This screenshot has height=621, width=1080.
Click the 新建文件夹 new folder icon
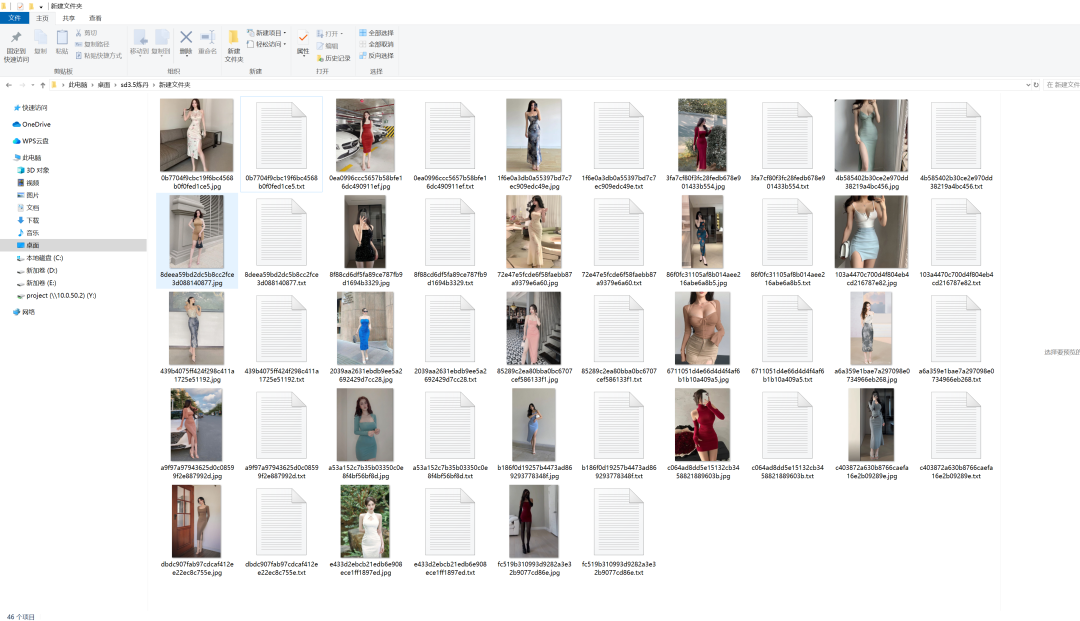(233, 37)
